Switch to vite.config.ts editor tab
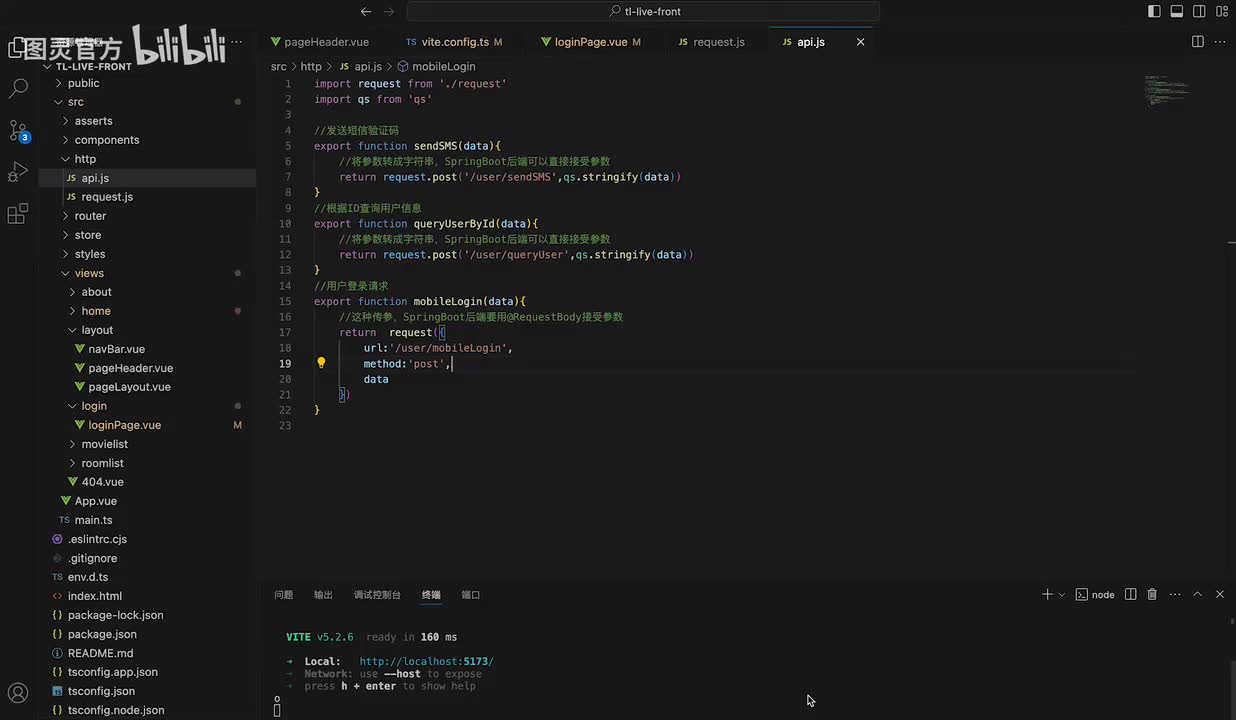 click(455, 42)
